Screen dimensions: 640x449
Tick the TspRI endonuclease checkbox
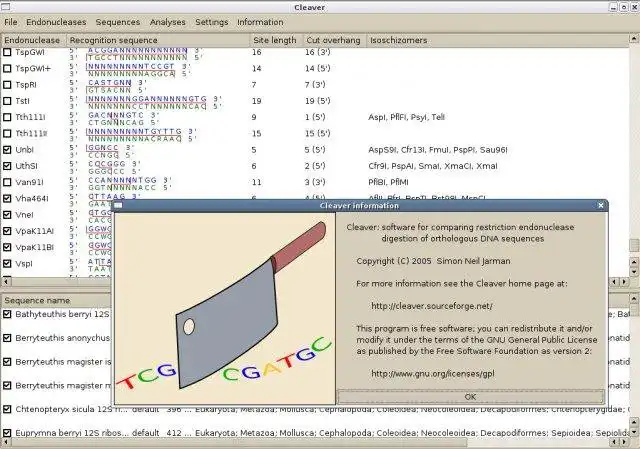[x=7, y=85]
